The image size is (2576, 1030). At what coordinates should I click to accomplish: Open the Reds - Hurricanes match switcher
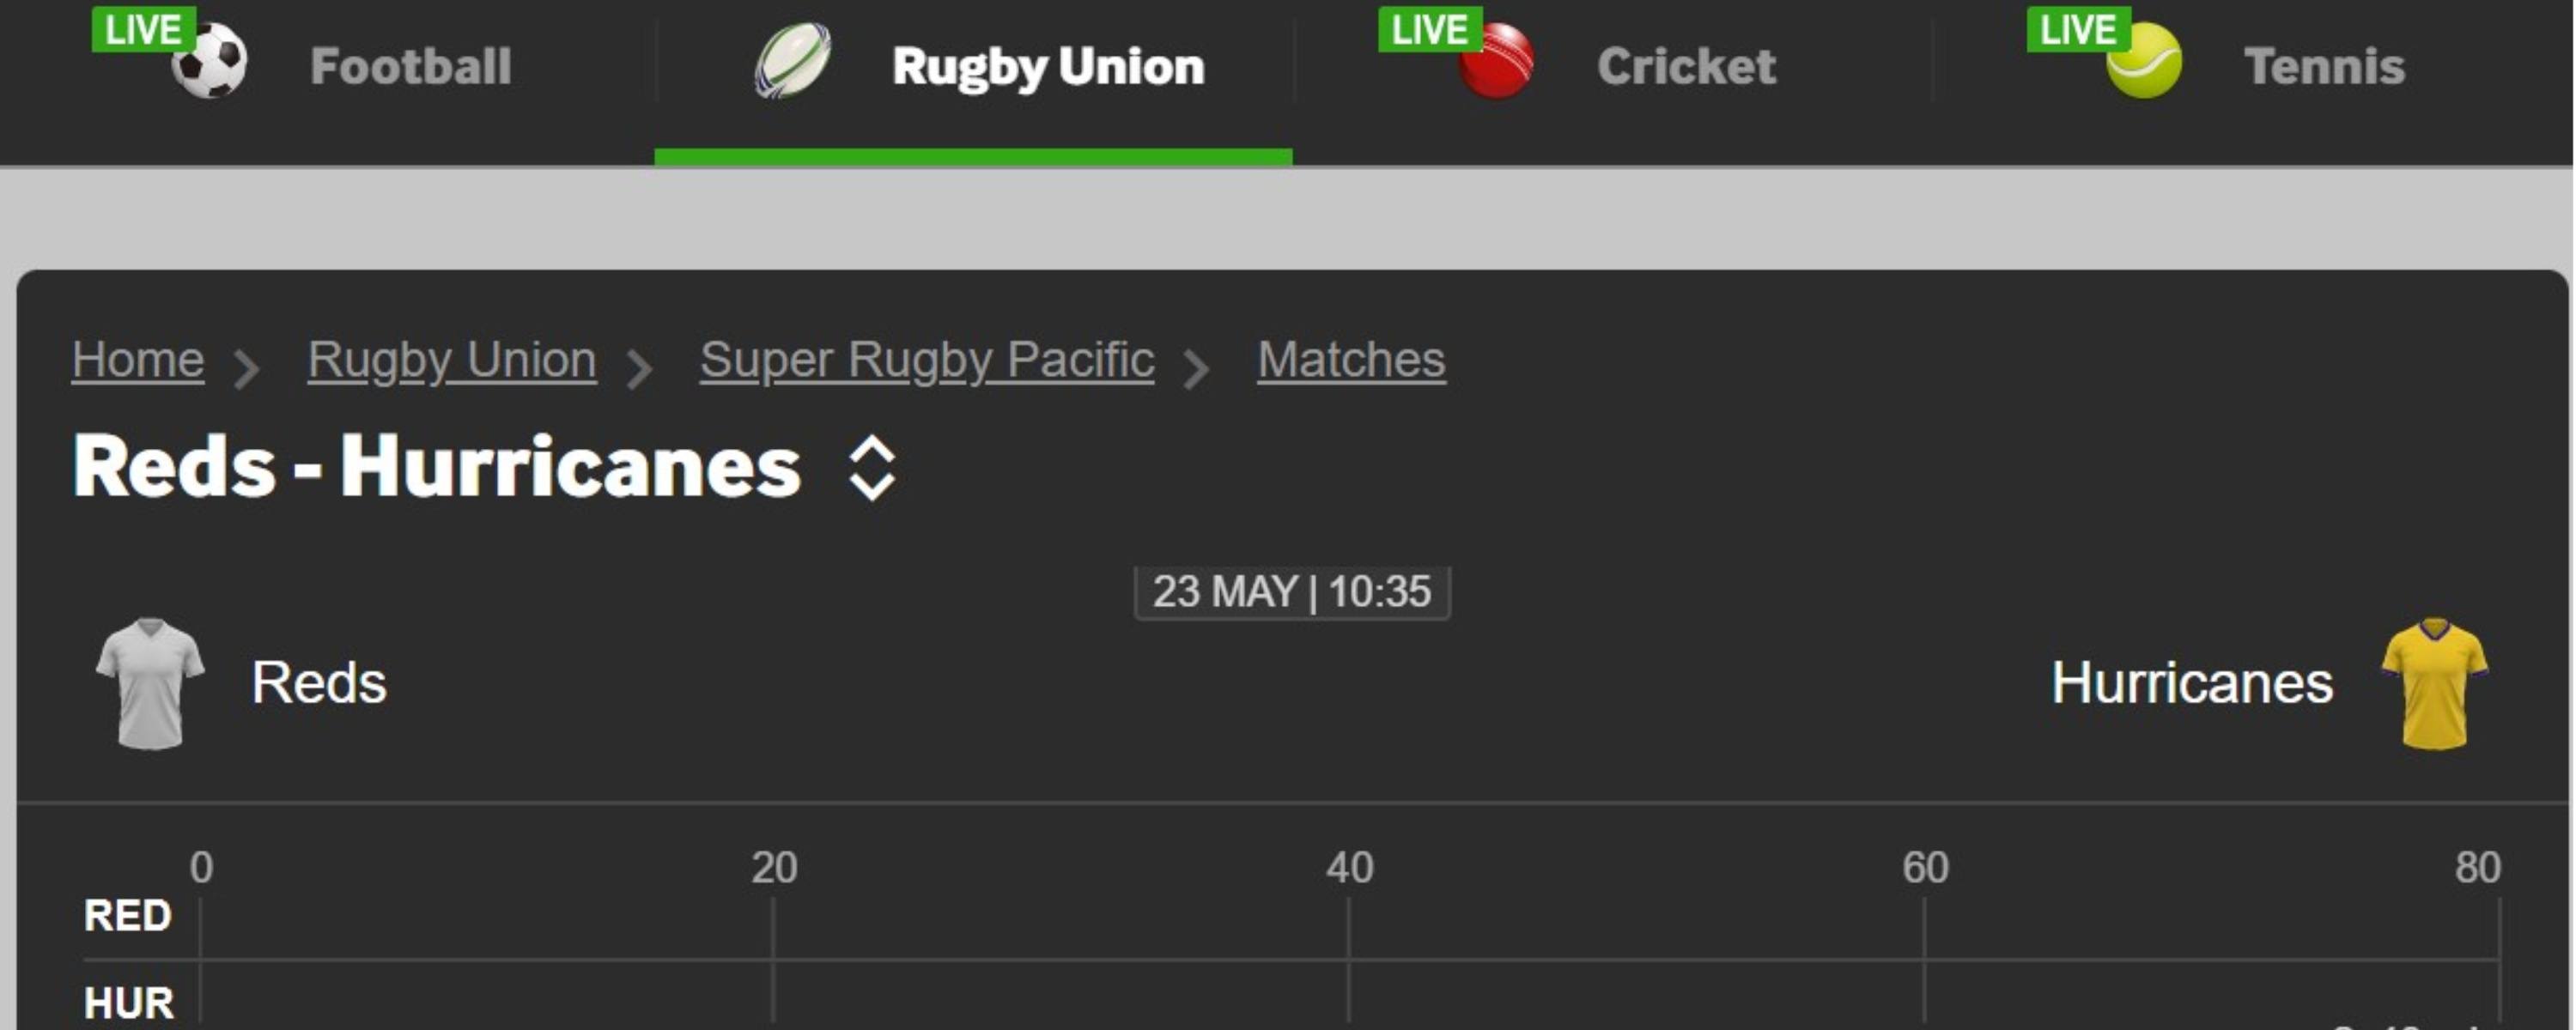click(872, 467)
